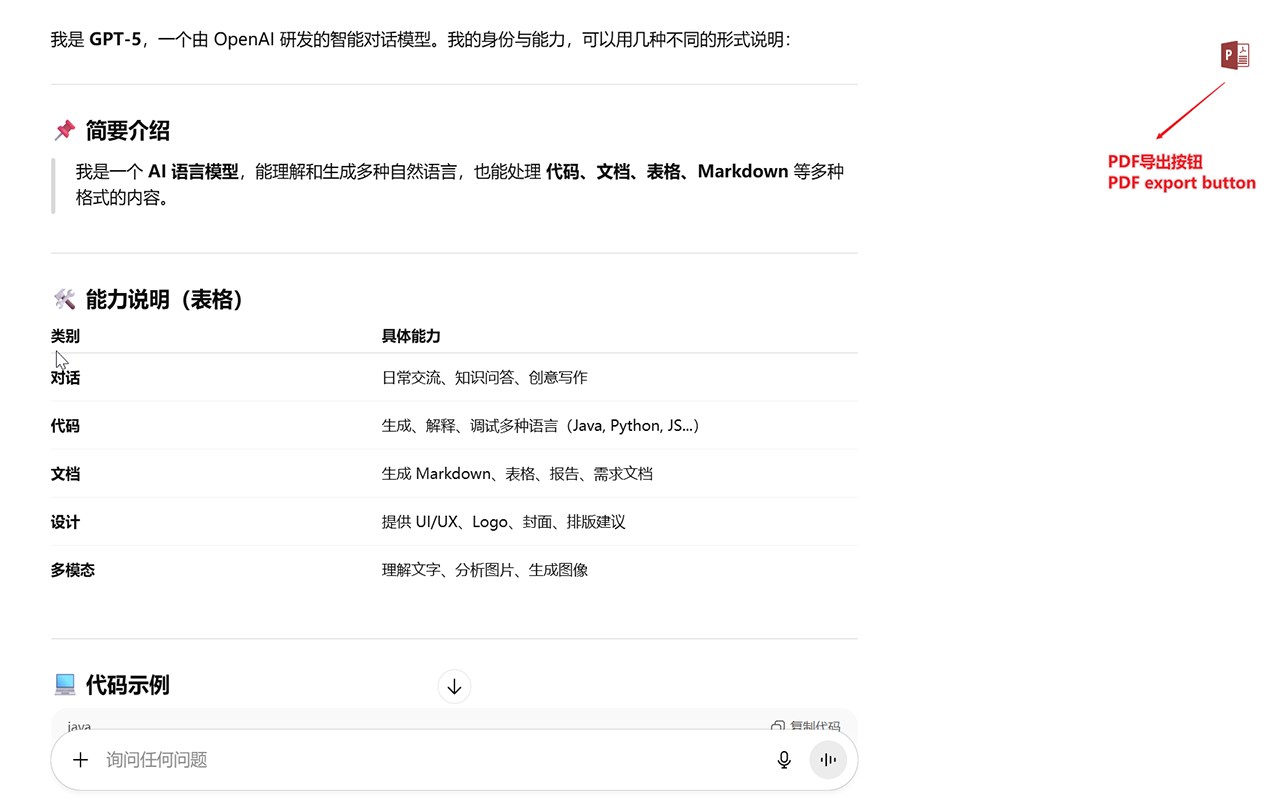Click the 代码 table cell

65,426
